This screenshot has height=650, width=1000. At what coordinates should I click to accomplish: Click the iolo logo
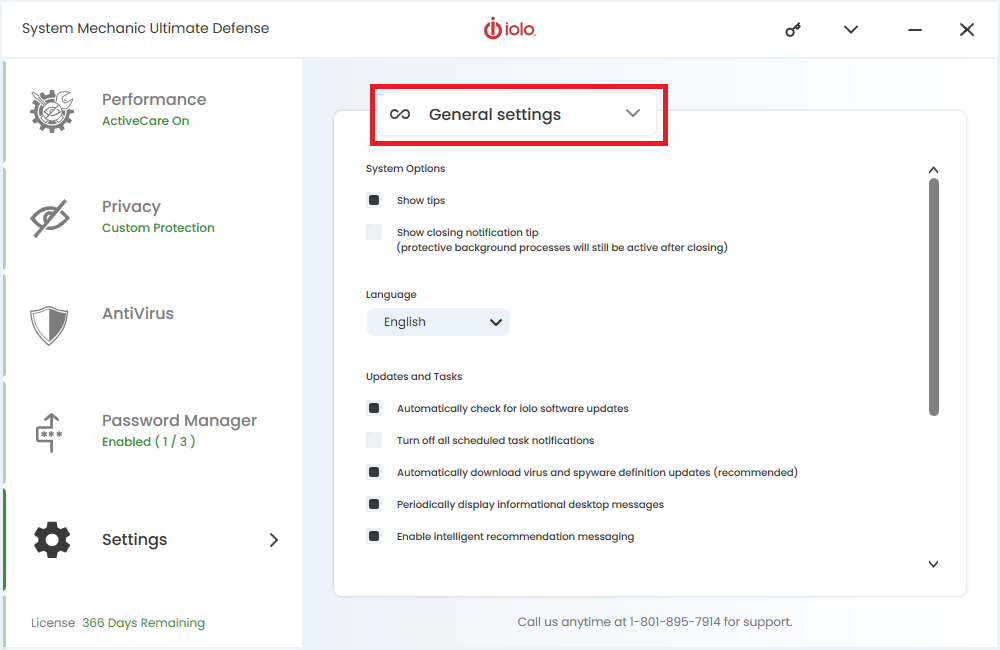pyautogui.click(x=510, y=29)
